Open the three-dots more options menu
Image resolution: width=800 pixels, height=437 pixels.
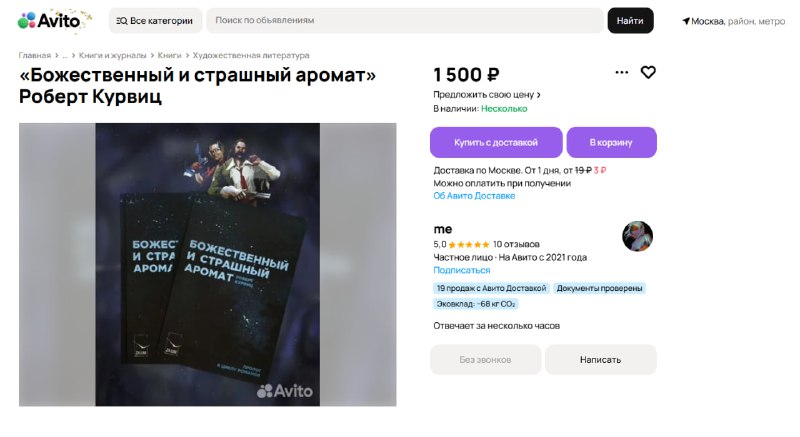(621, 72)
